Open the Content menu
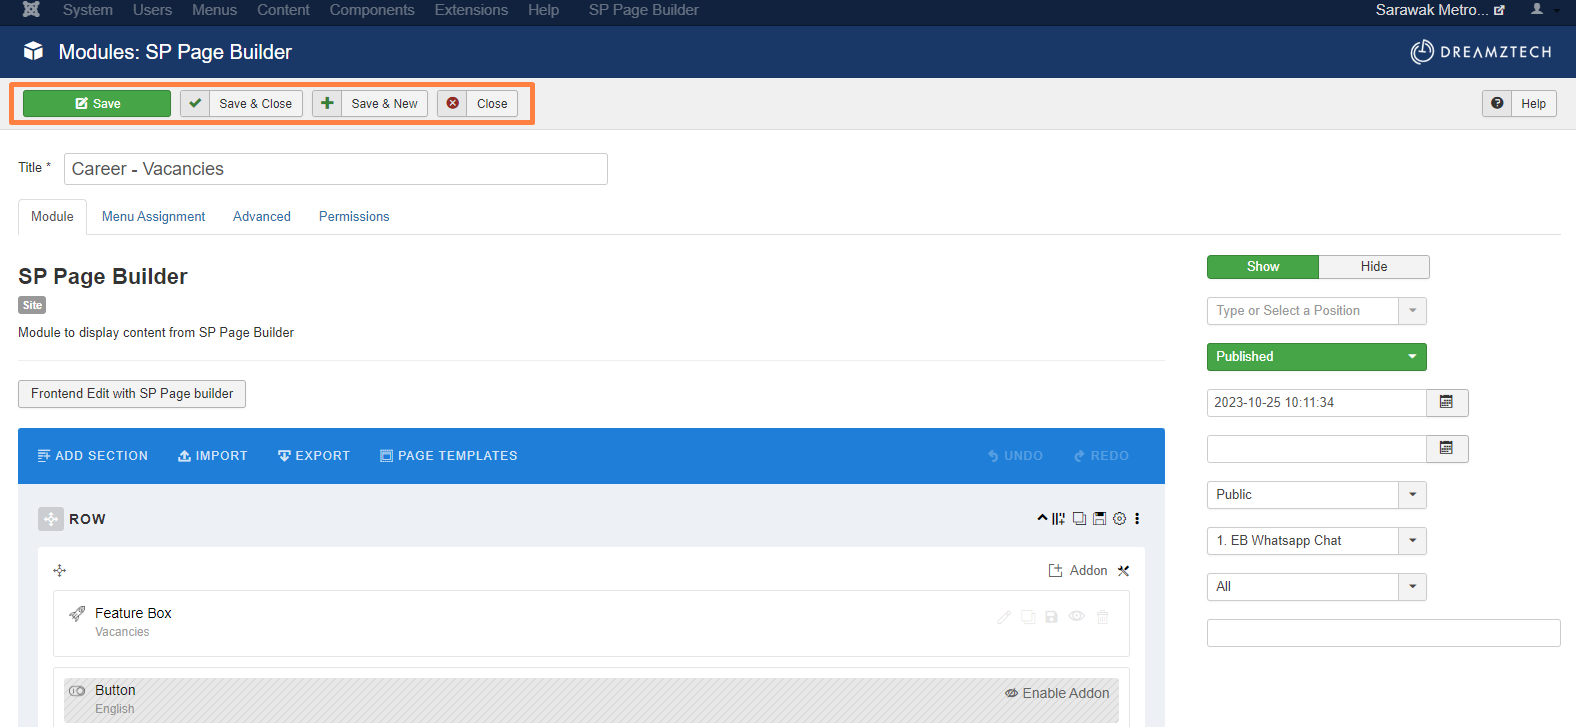 point(283,10)
